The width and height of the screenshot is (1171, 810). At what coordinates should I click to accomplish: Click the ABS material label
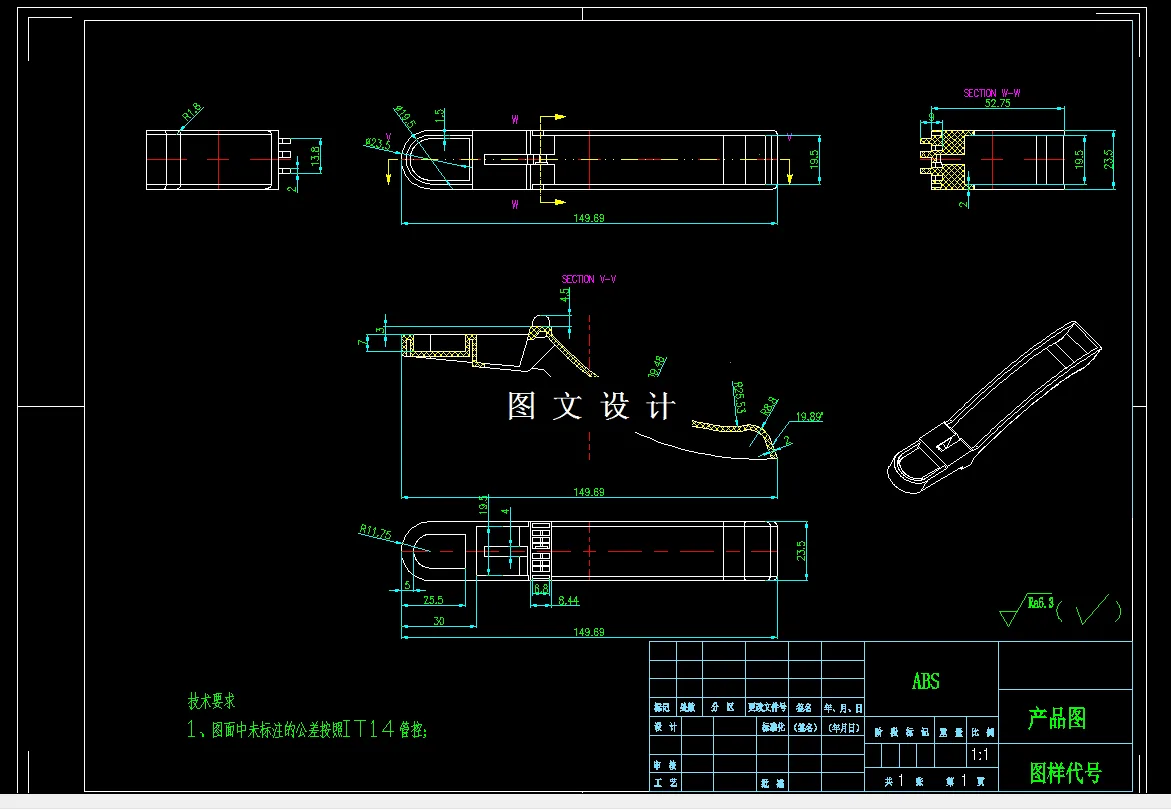pyautogui.click(x=925, y=681)
